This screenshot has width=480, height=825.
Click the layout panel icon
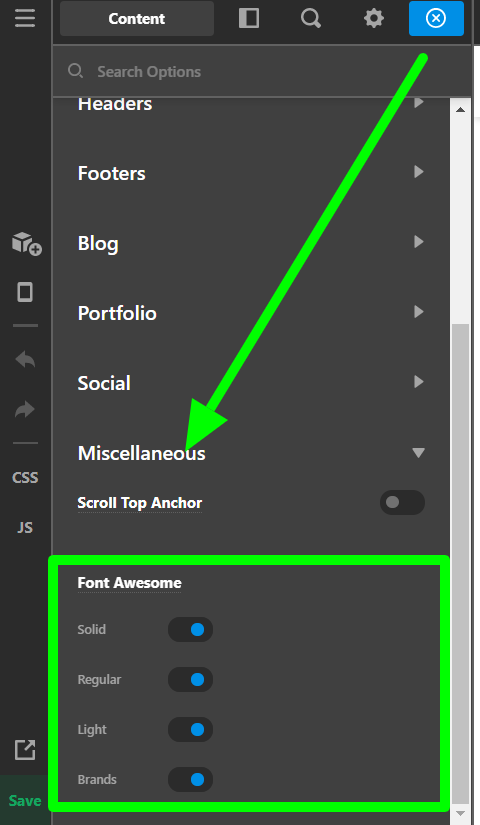[248, 18]
